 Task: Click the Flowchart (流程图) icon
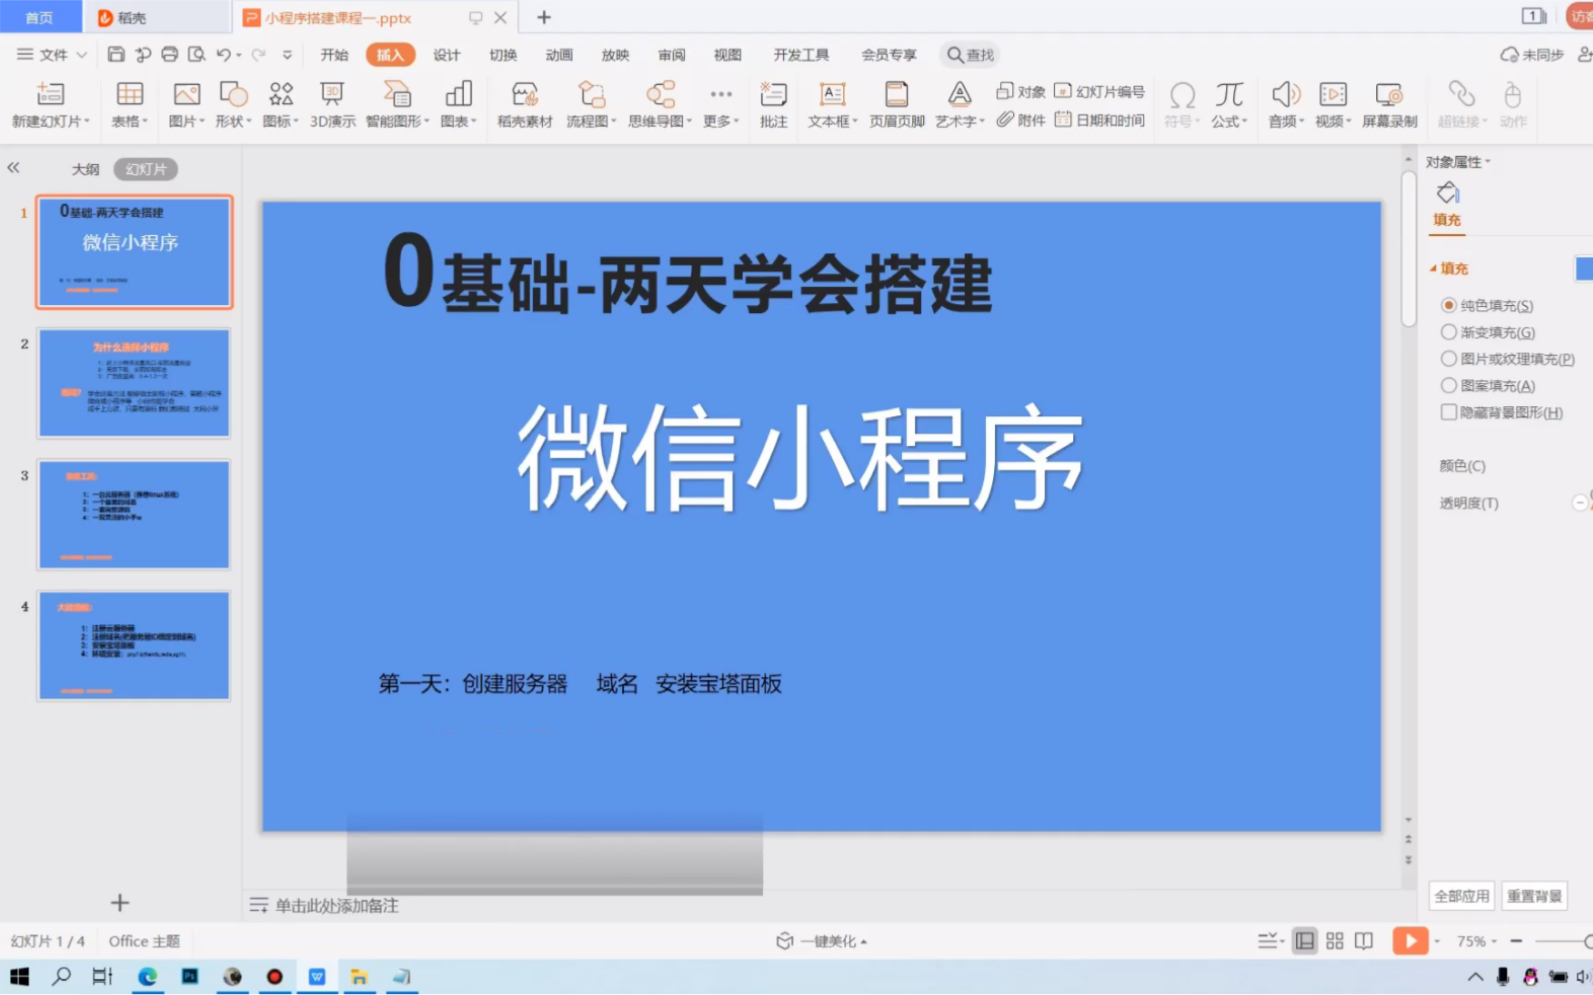(591, 104)
